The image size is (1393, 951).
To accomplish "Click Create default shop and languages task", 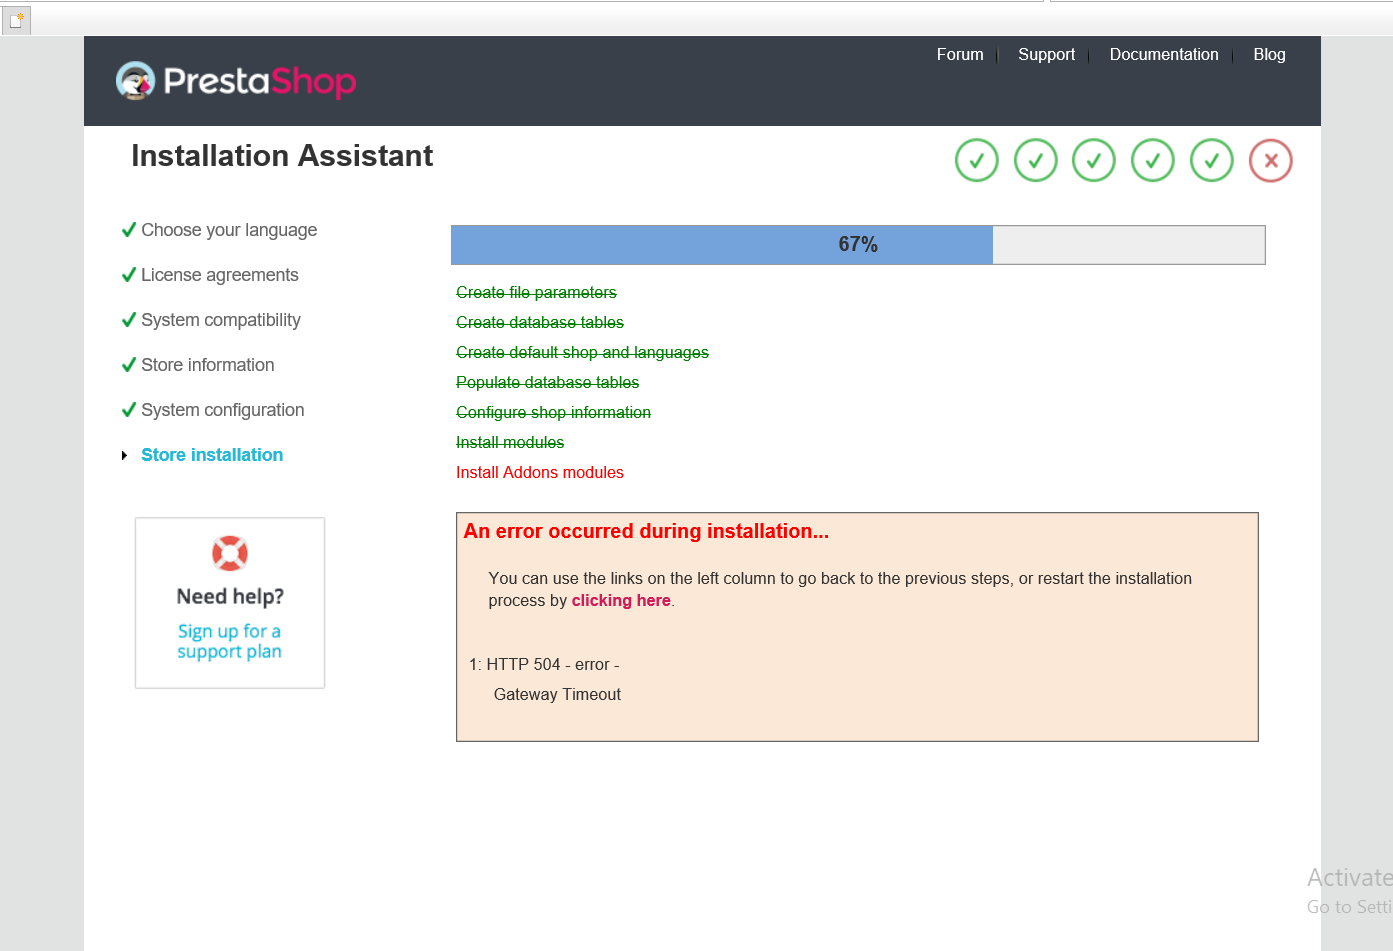I will 582,352.
